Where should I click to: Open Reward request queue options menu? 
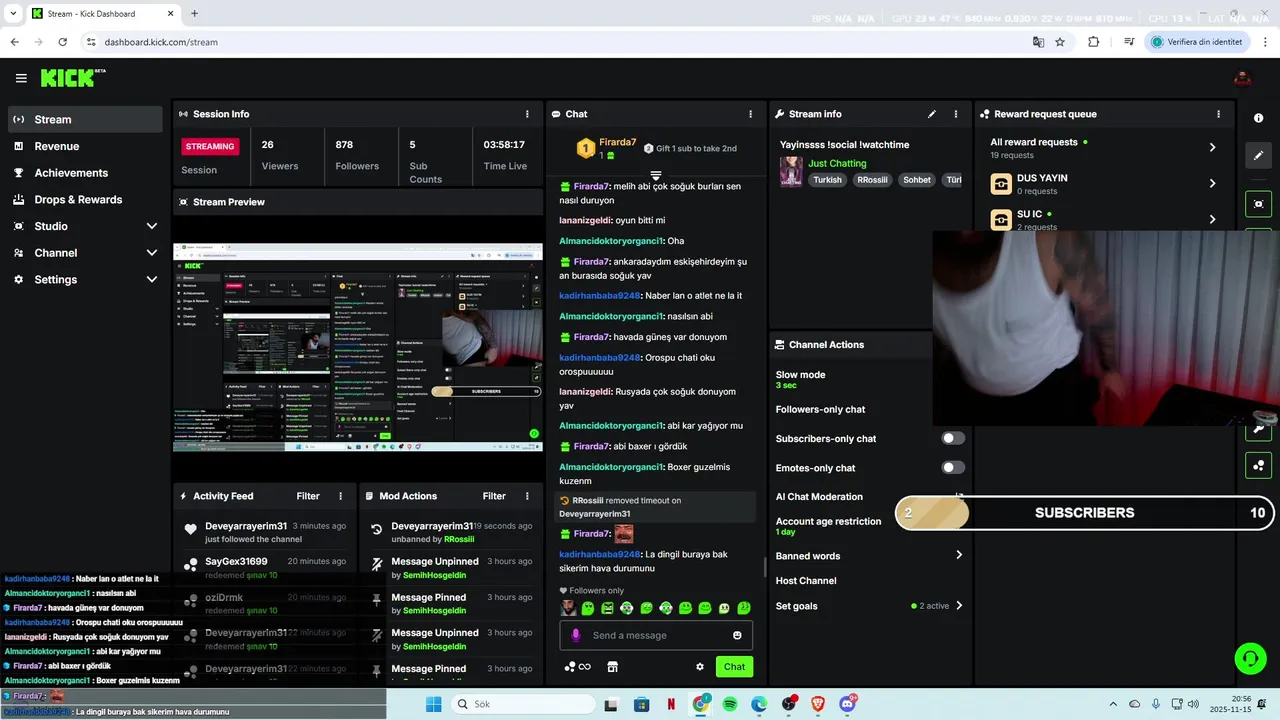click(x=1218, y=114)
